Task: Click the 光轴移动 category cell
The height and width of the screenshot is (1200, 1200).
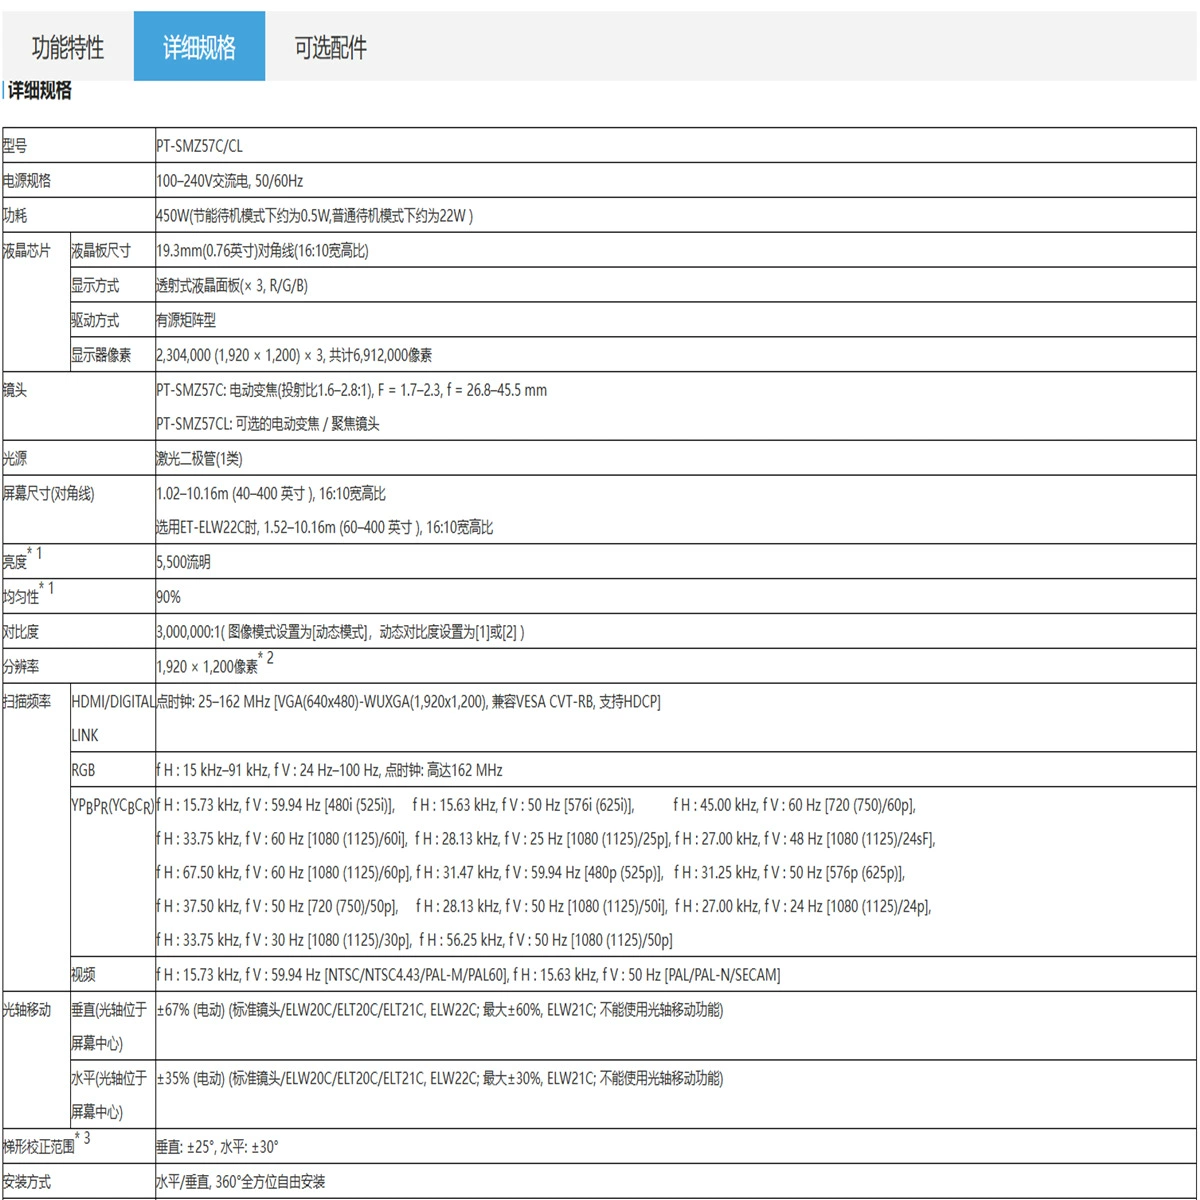Action: [27, 1010]
